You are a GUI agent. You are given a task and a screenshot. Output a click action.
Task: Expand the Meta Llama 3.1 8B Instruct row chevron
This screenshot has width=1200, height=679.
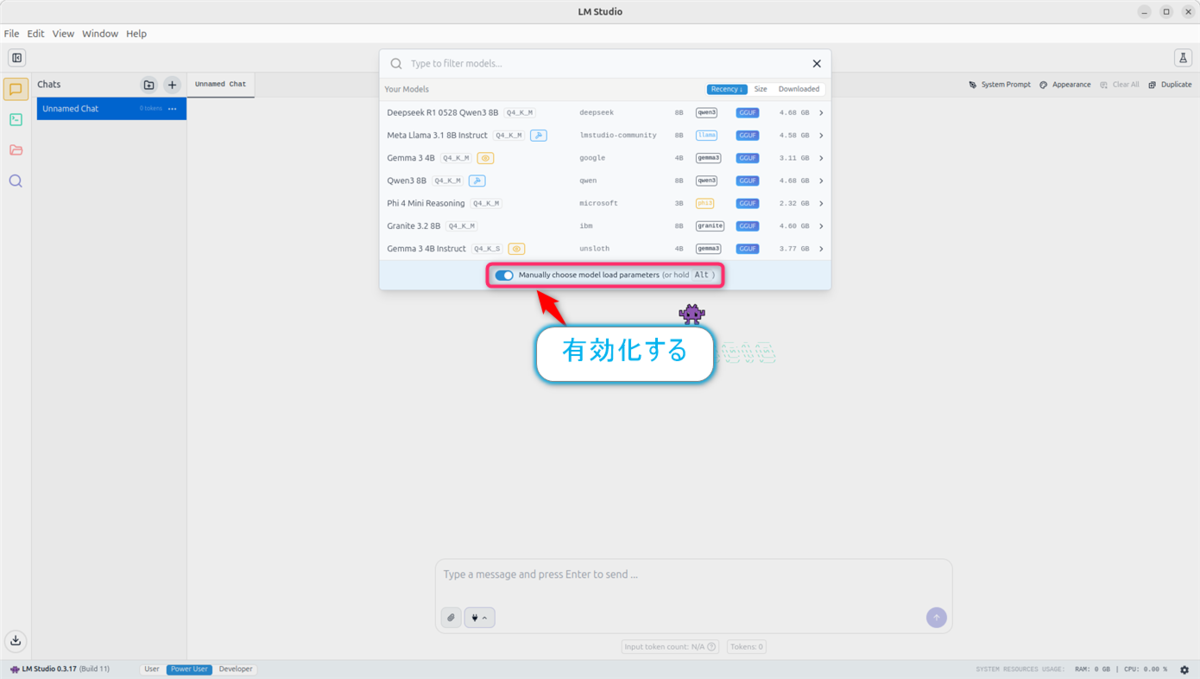(x=821, y=135)
